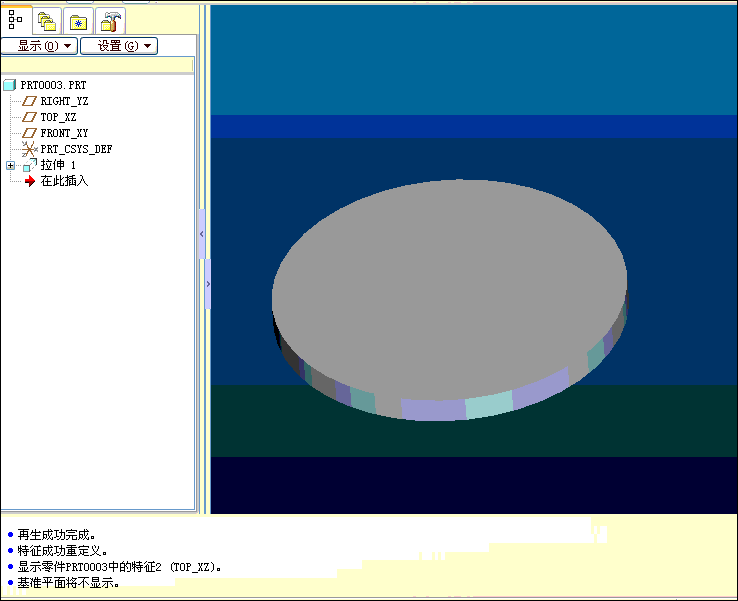Viewport: 738px width, 601px height.
Task: Click message 再生成功完成。
Action: [x=56, y=535]
